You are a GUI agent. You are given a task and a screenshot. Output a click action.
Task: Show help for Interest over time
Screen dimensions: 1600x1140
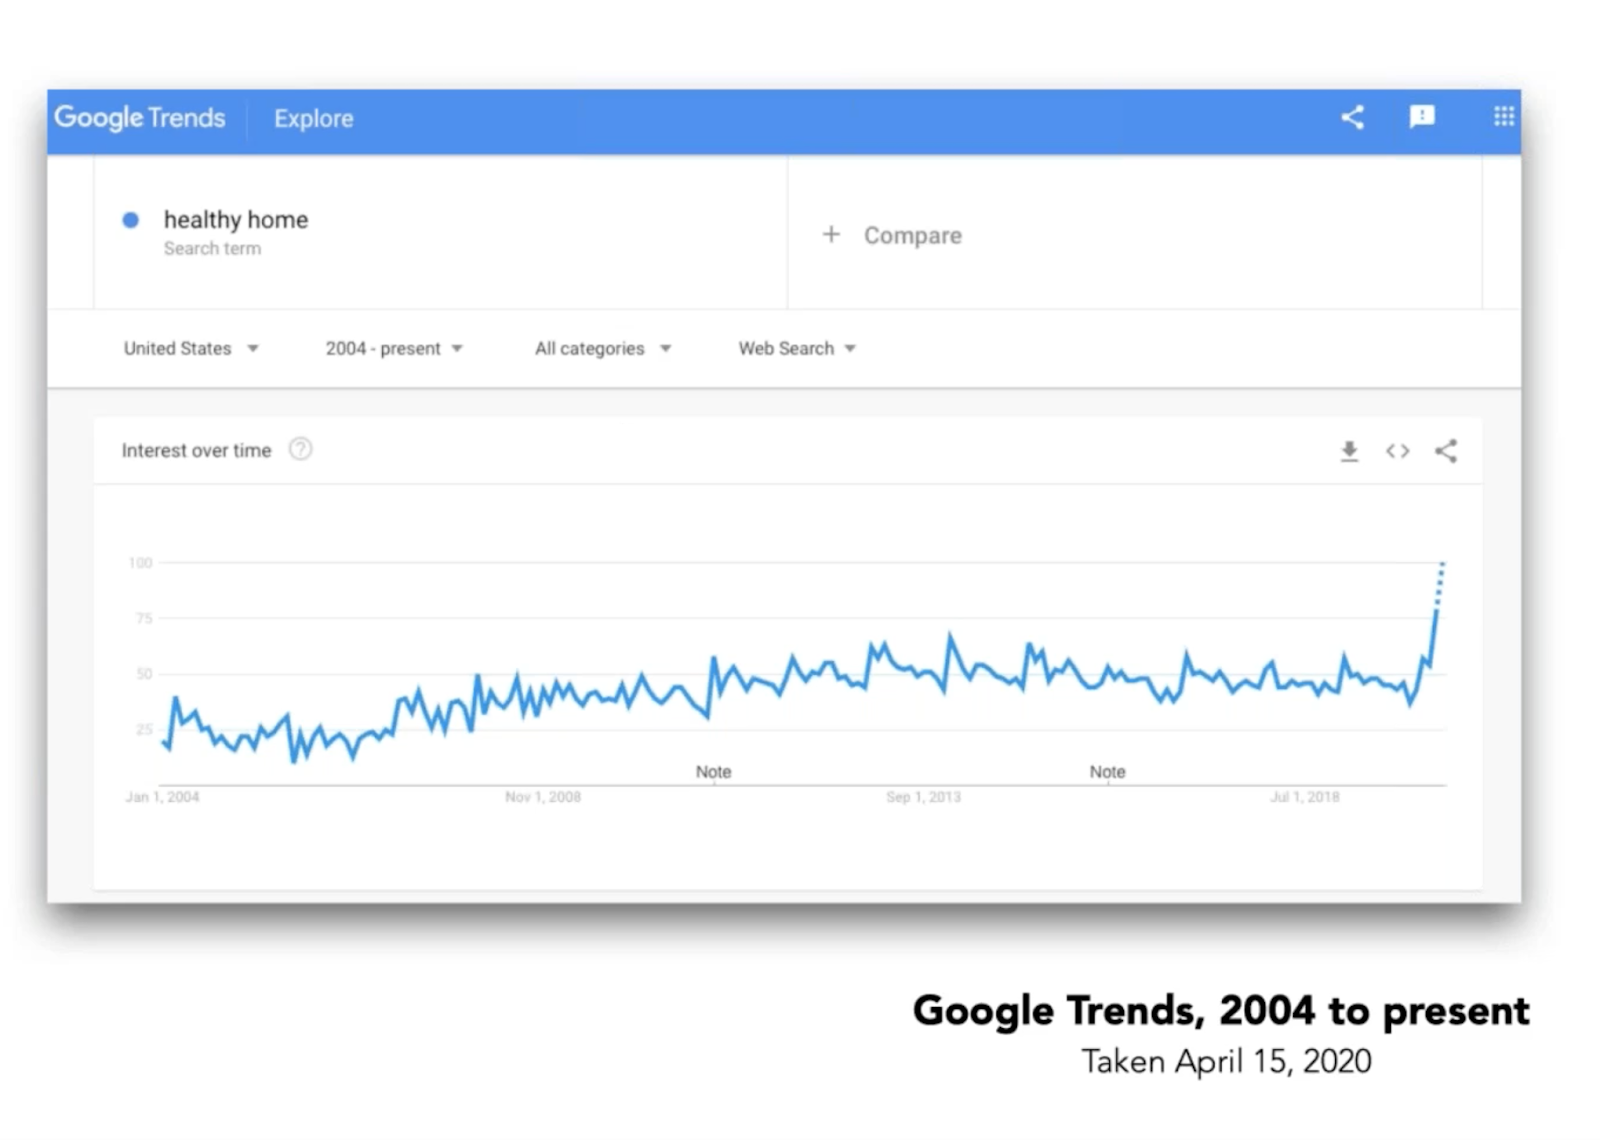[x=300, y=450]
